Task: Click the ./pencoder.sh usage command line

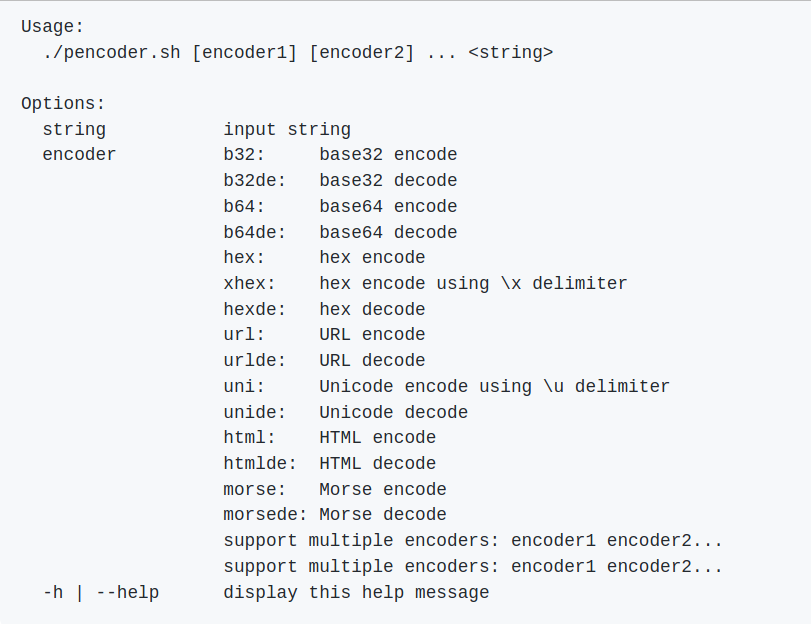Action: (298, 53)
